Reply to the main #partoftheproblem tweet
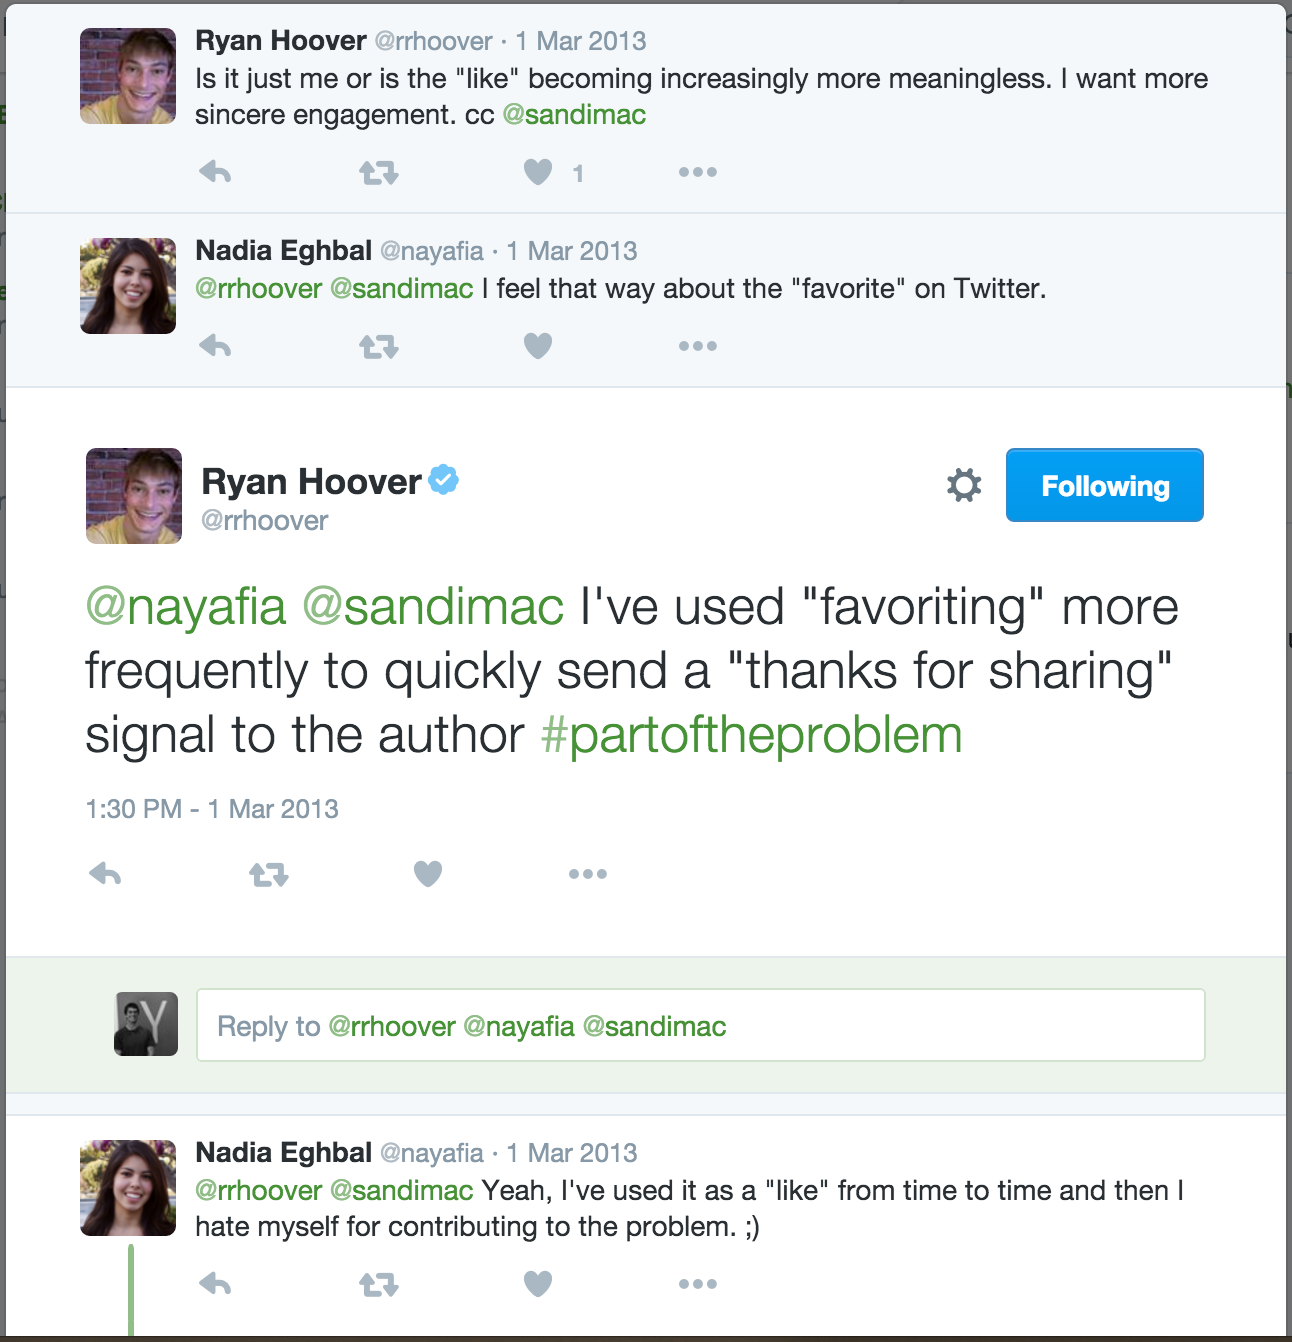 [x=105, y=874]
